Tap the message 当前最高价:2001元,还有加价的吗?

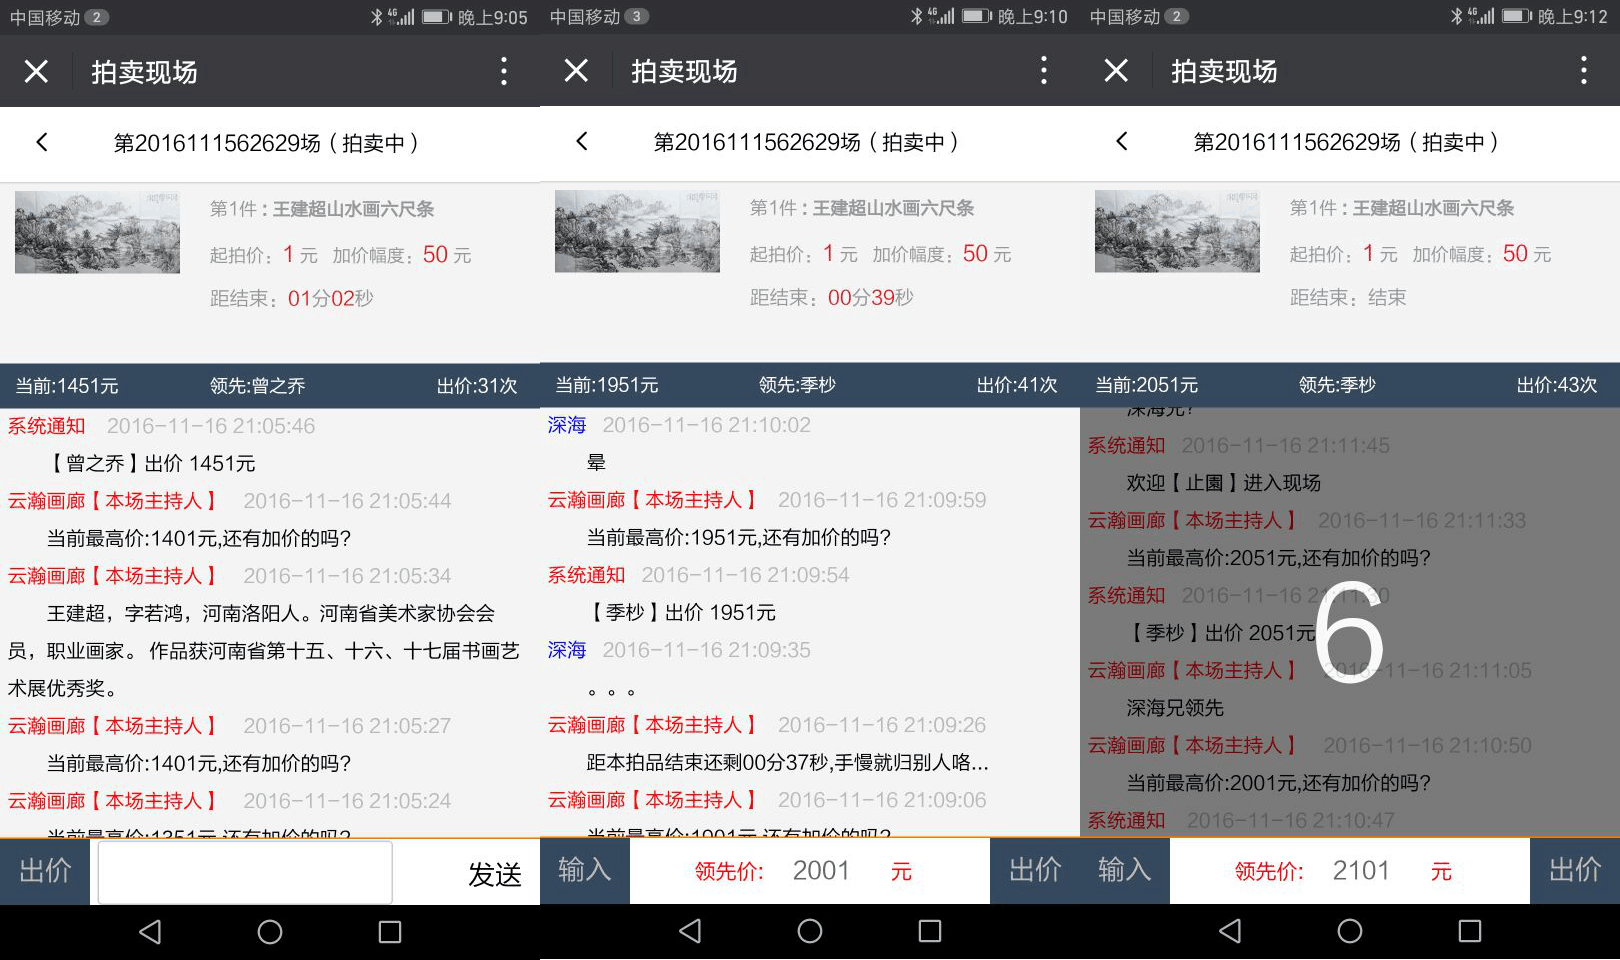point(1279,783)
